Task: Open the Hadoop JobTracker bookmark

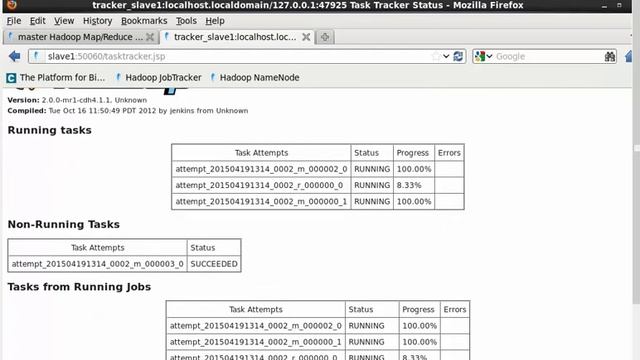Action: click(x=158, y=78)
